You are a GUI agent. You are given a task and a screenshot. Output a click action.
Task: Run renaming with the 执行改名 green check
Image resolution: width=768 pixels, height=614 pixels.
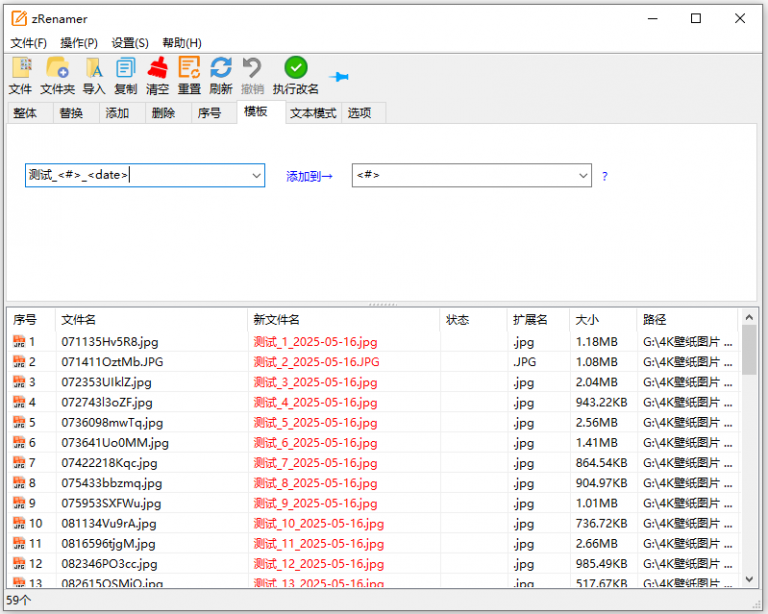click(295, 75)
